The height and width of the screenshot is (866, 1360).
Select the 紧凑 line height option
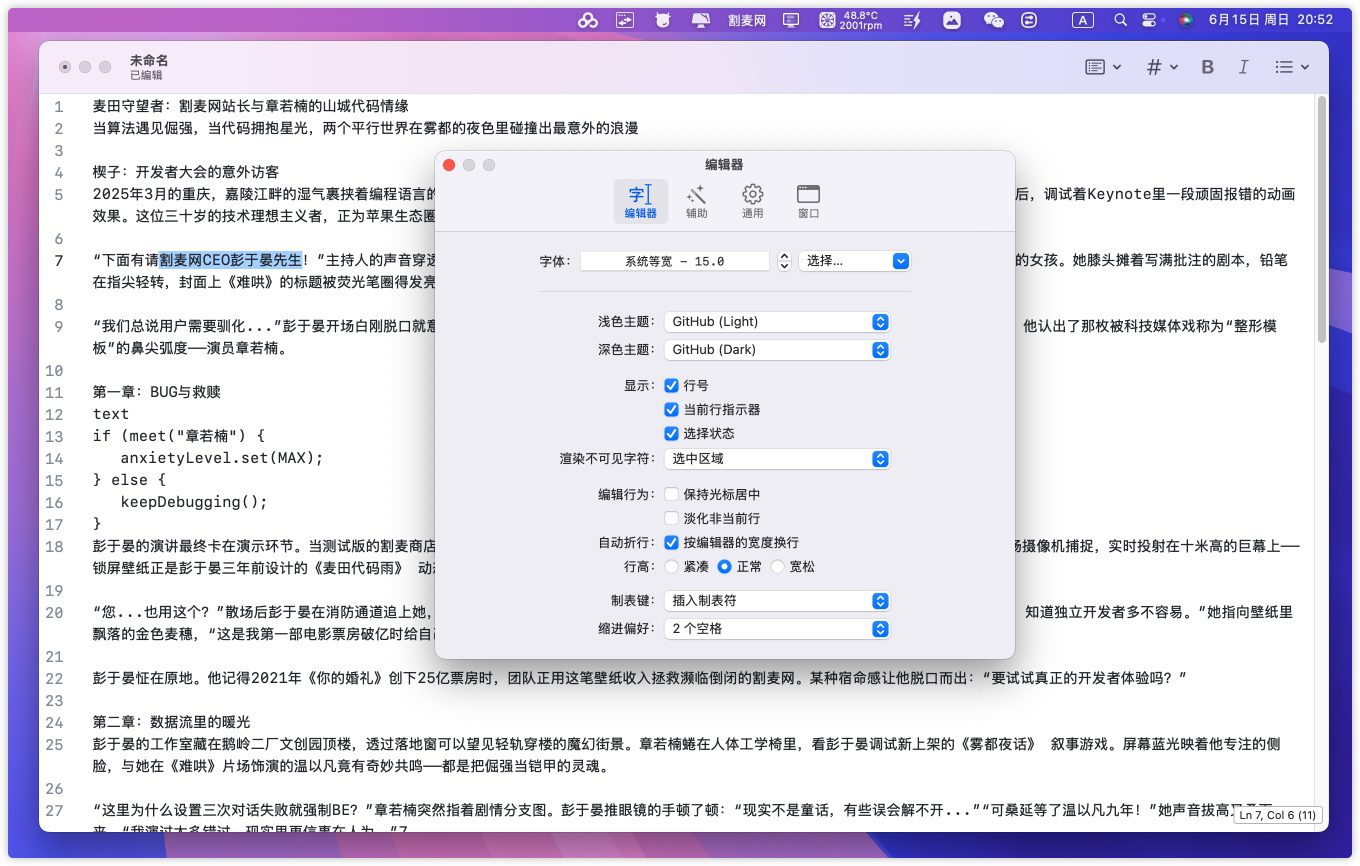pos(672,567)
